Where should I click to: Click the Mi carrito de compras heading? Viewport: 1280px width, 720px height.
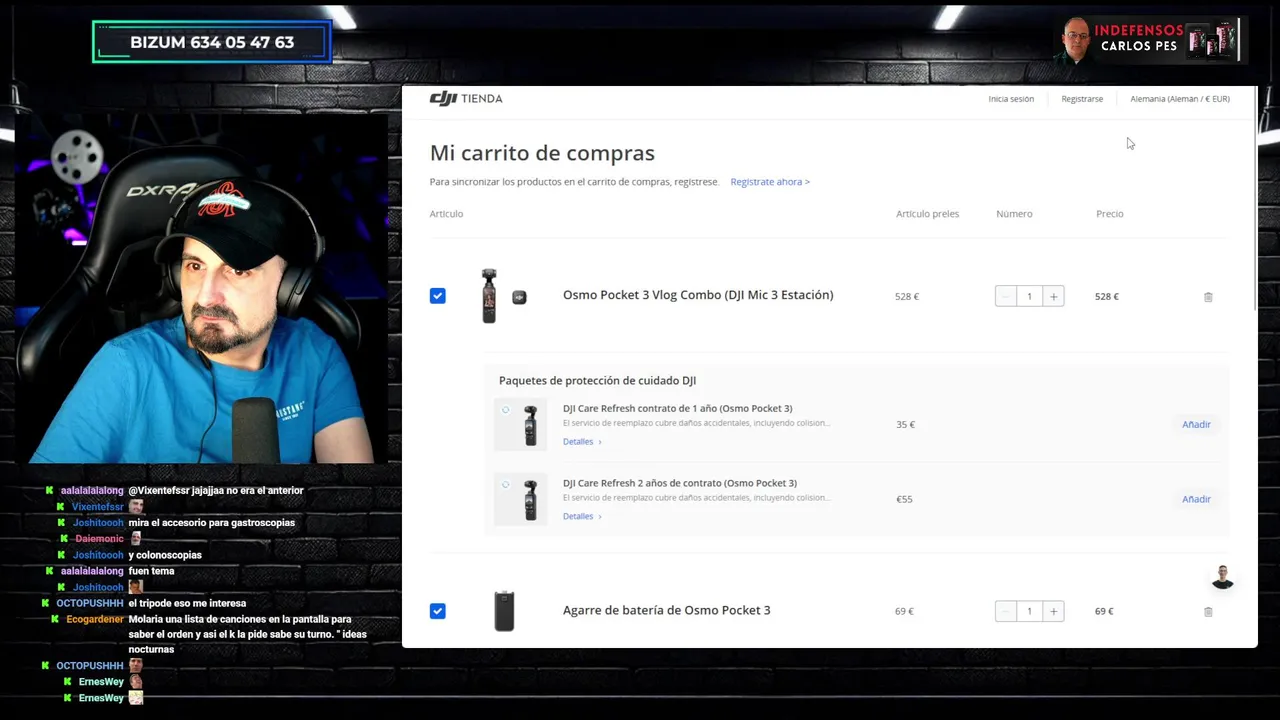[x=542, y=153]
